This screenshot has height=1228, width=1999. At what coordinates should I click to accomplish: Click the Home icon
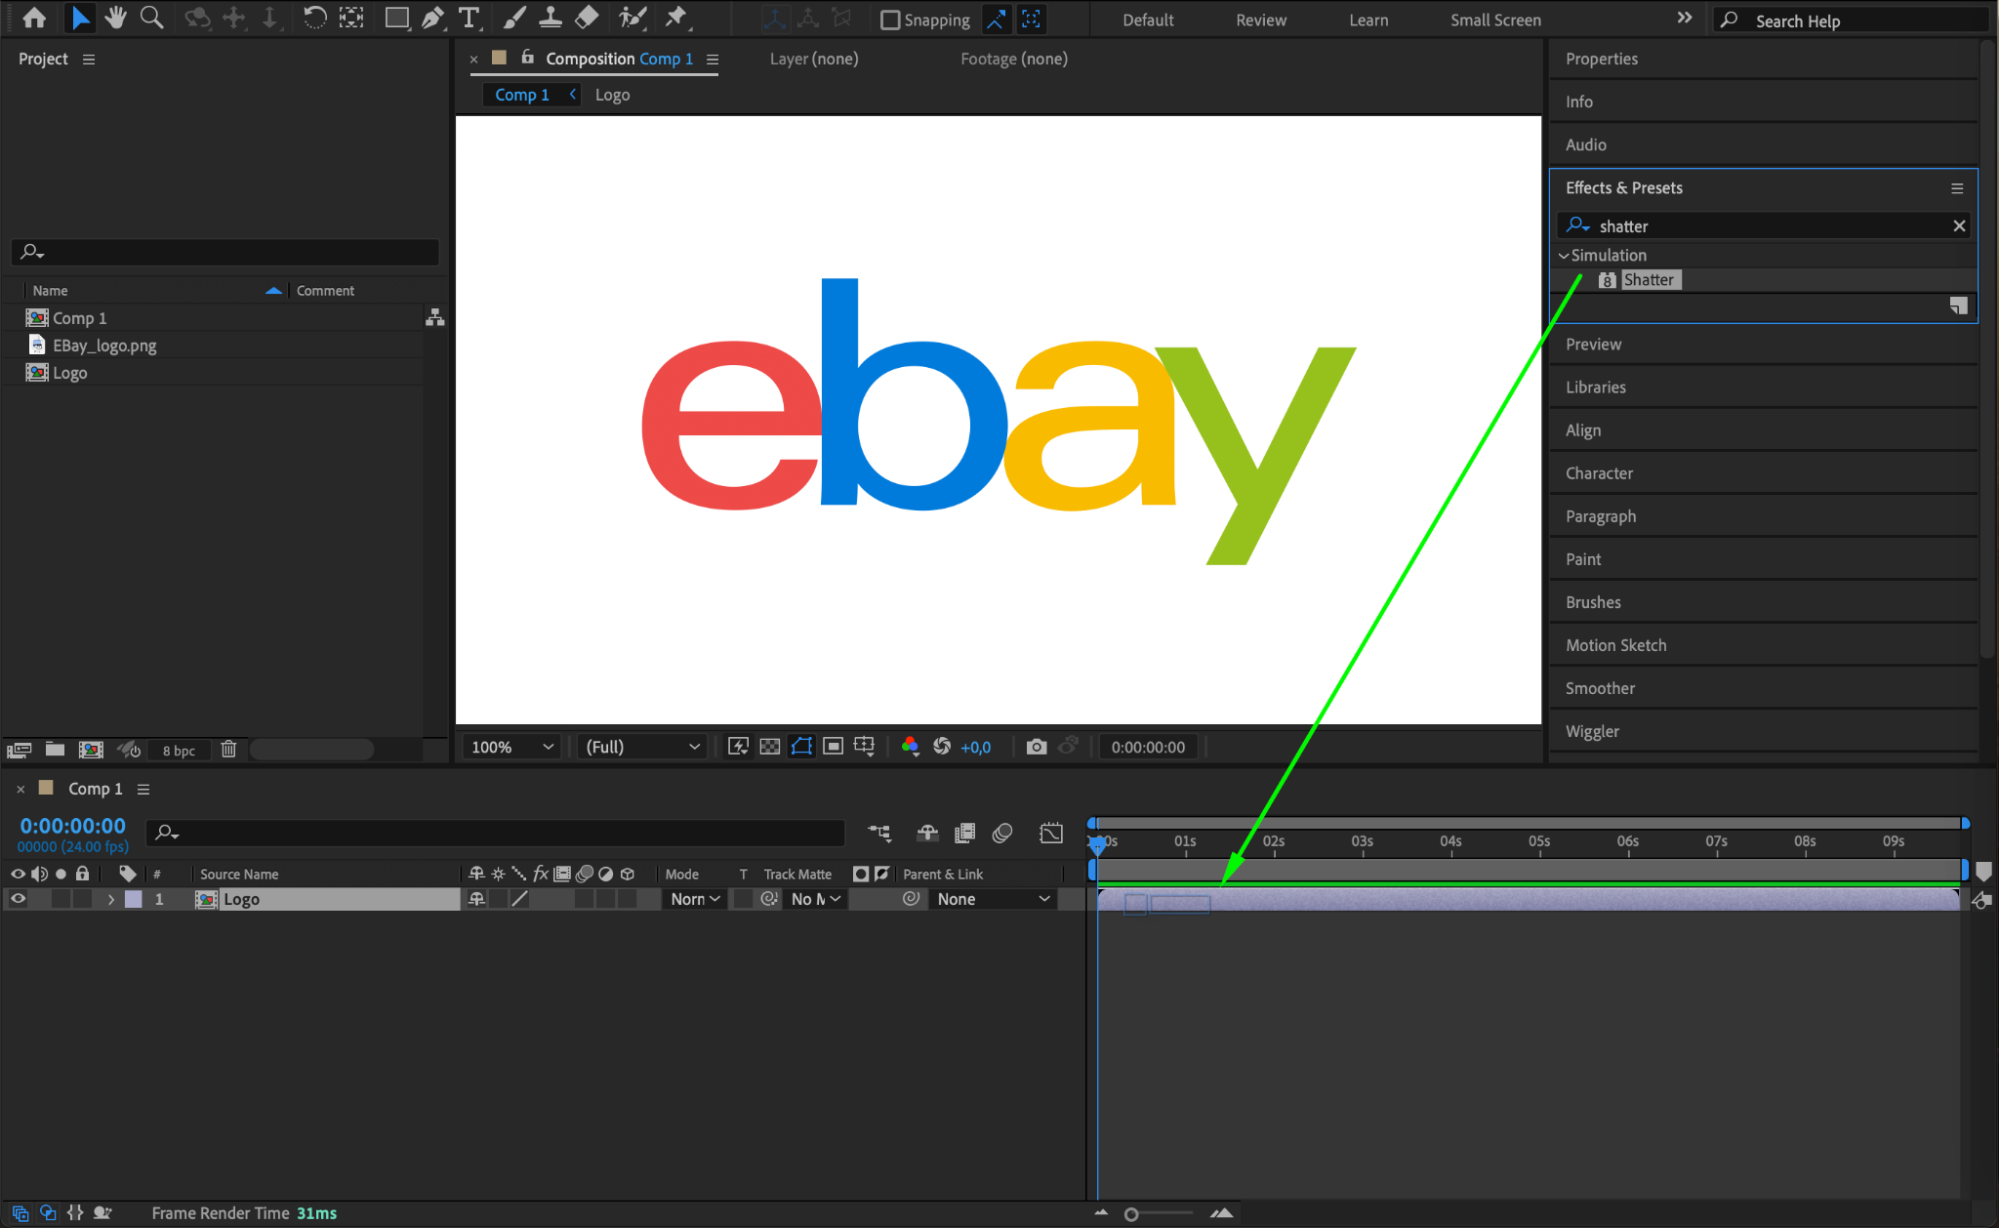34,17
